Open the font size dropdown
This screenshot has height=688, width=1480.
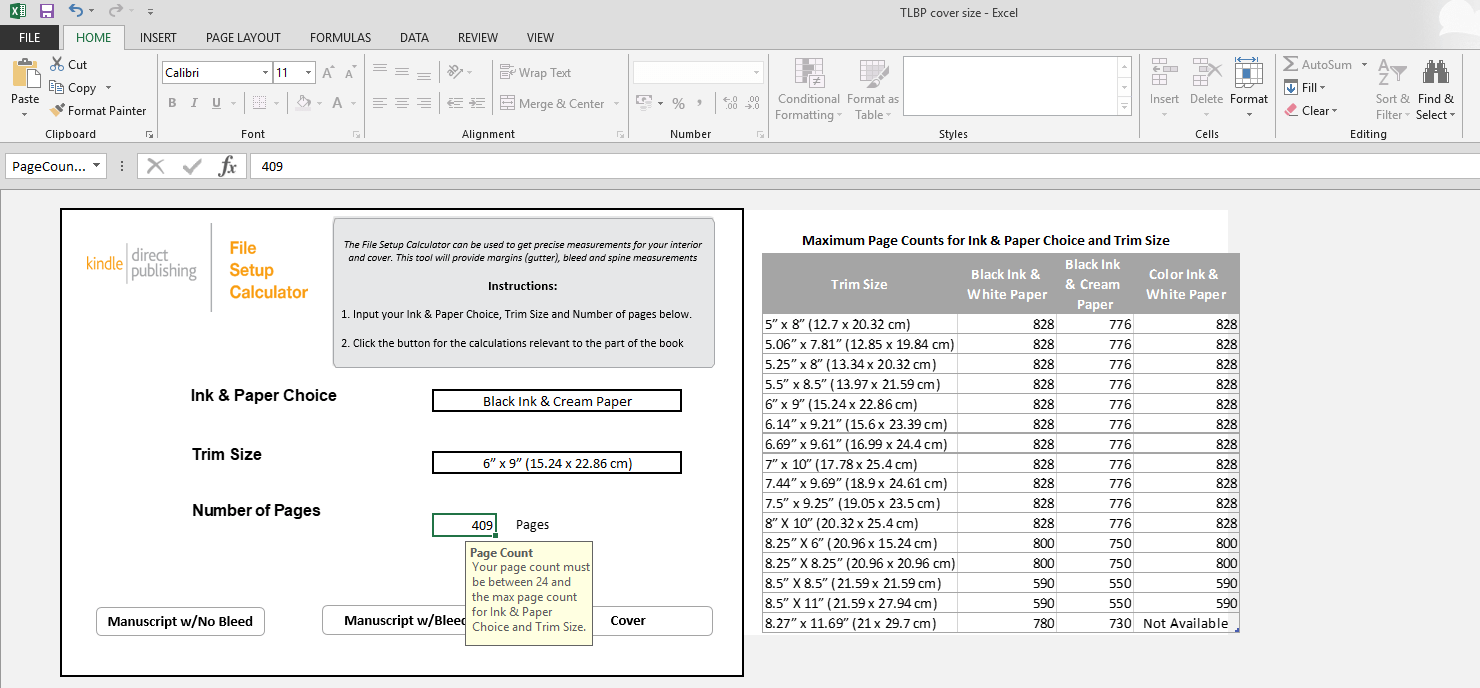coord(308,73)
